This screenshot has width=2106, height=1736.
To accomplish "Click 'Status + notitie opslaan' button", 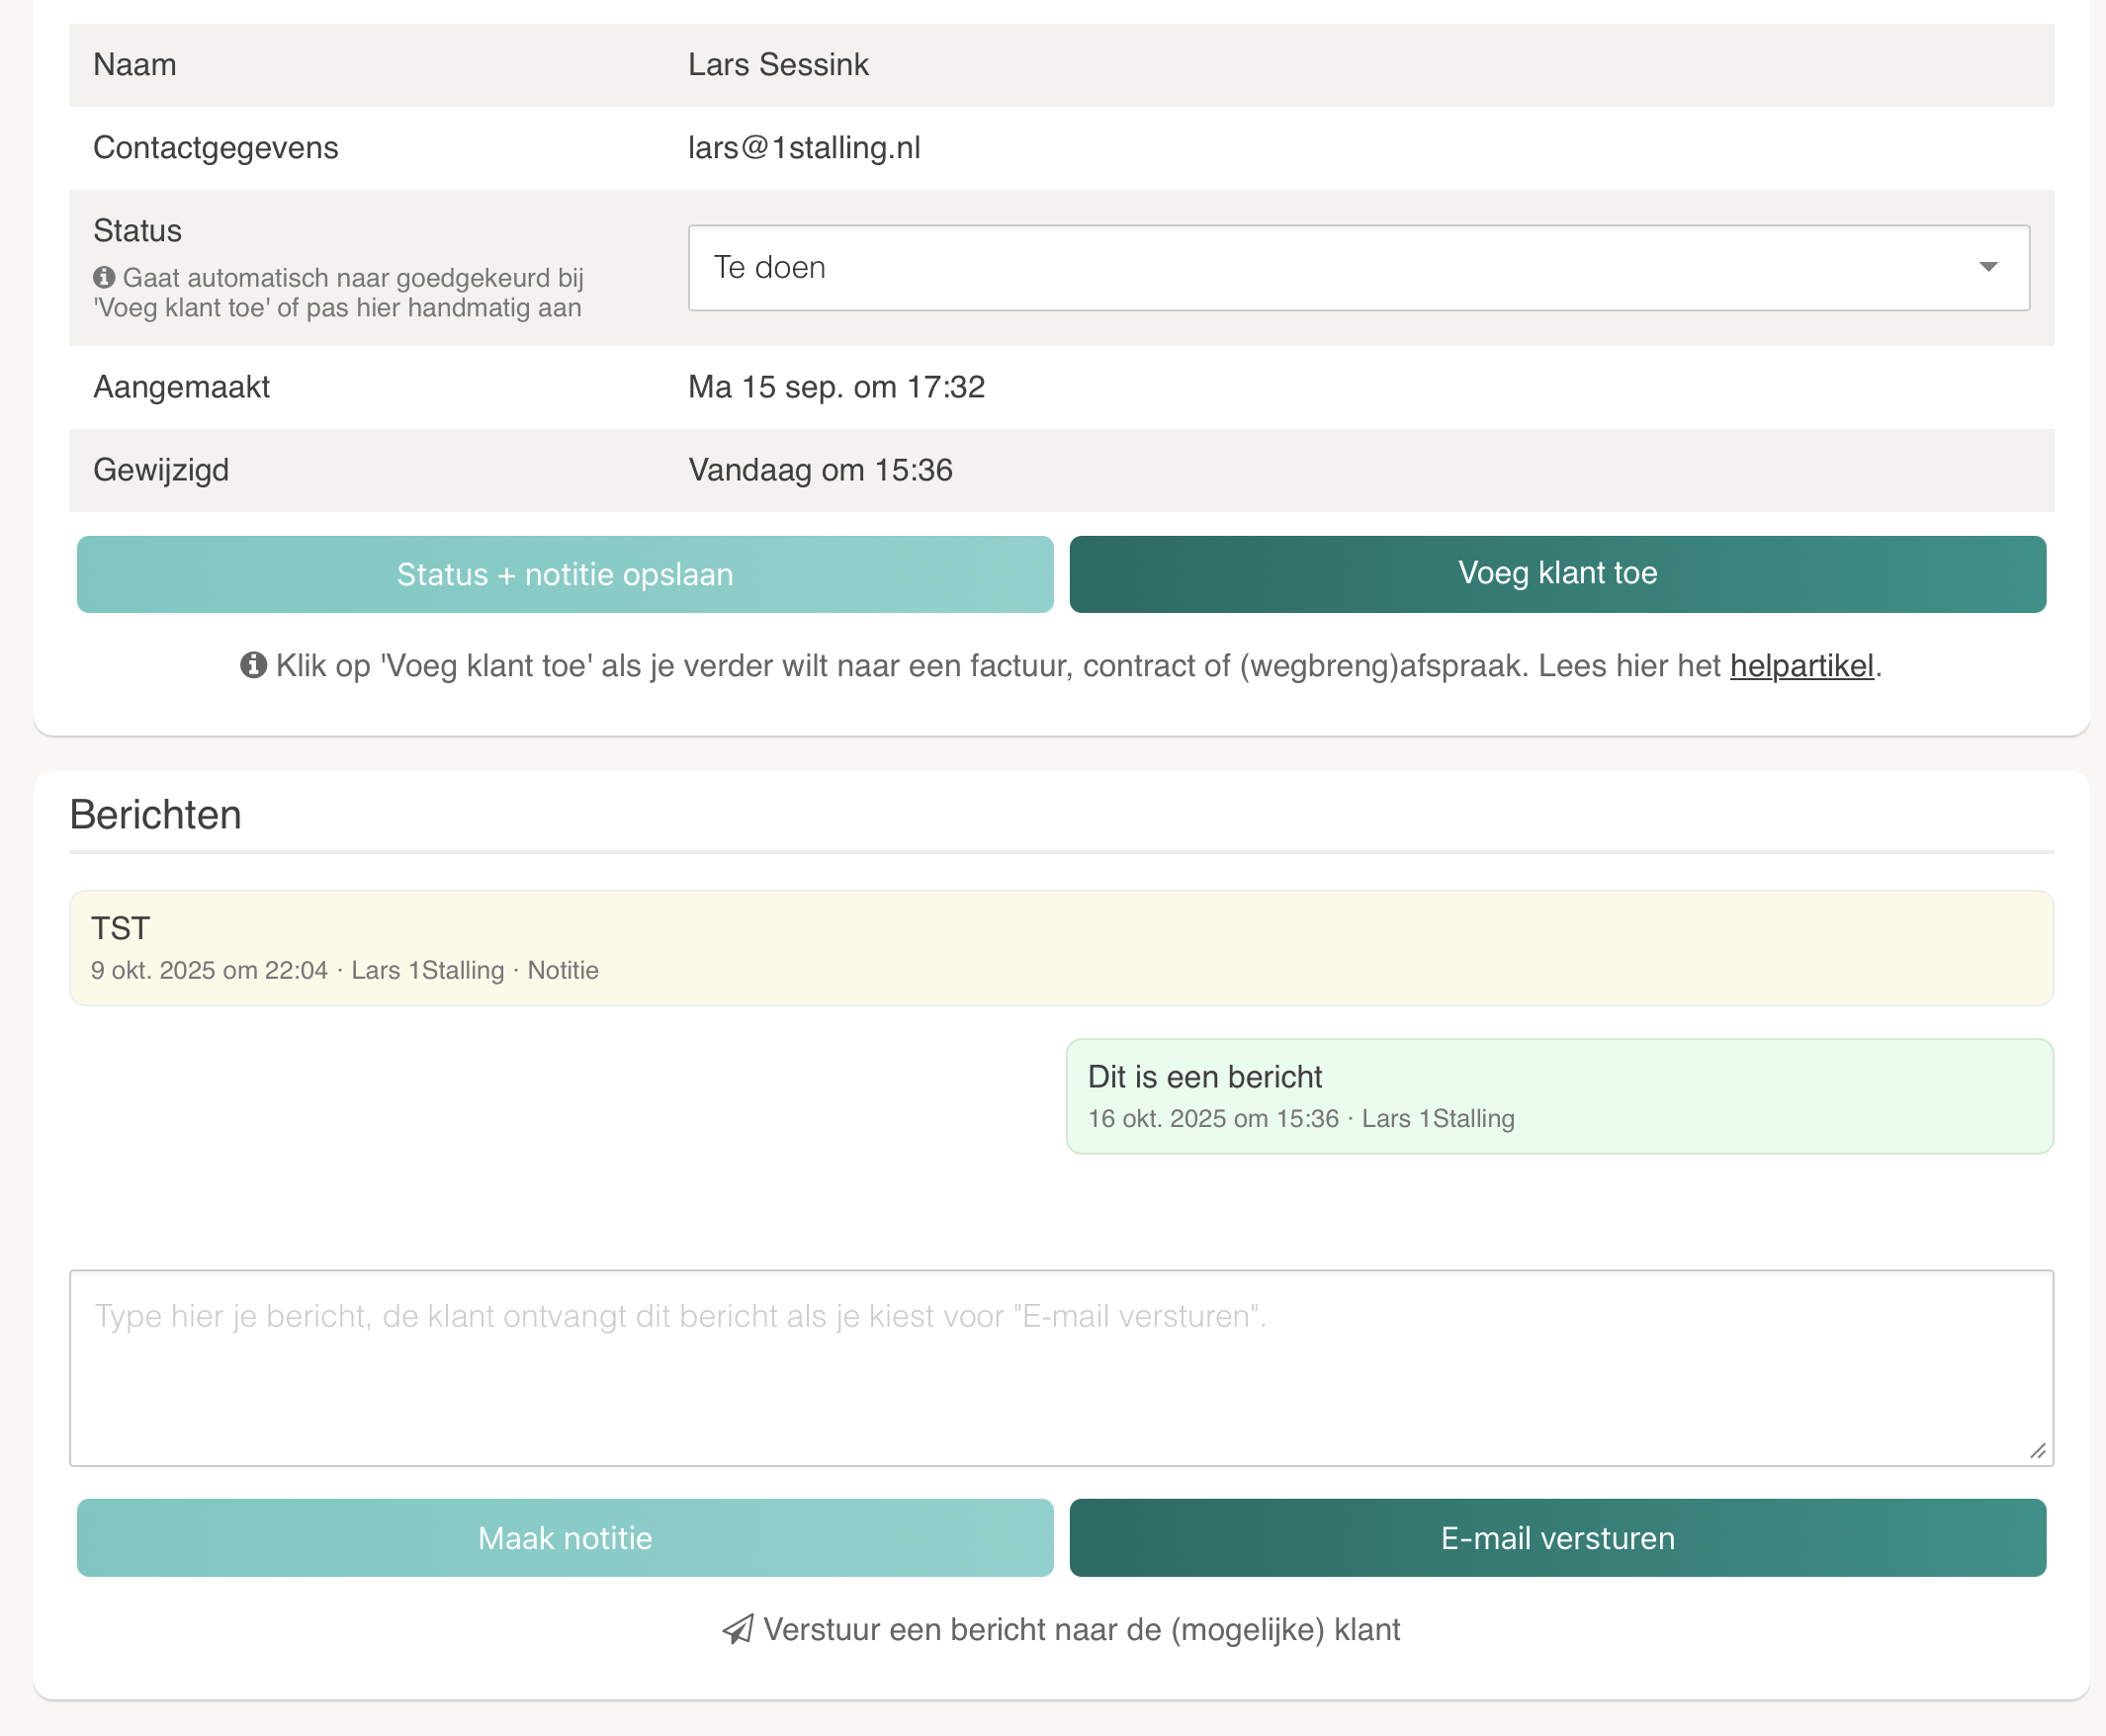I will click(x=565, y=574).
